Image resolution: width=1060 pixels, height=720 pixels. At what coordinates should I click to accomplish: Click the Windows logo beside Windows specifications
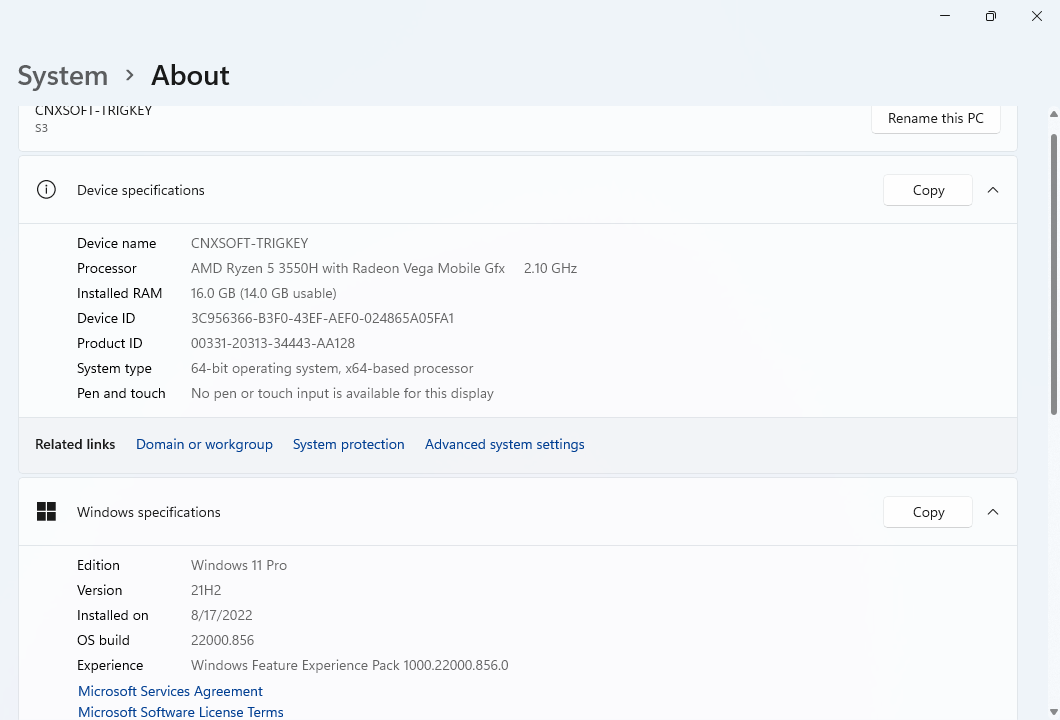click(x=46, y=512)
